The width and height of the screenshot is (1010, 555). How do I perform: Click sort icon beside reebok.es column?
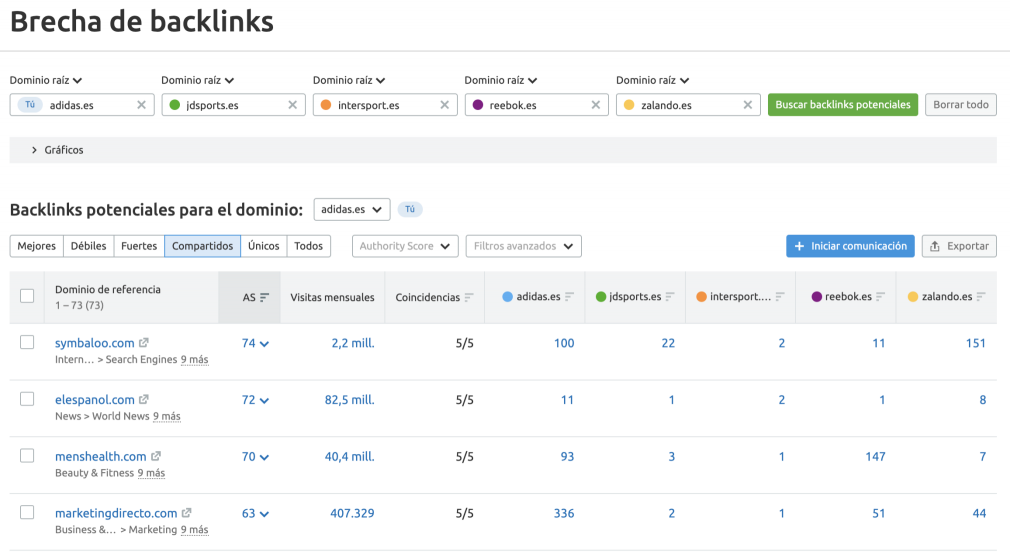coord(881,297)
